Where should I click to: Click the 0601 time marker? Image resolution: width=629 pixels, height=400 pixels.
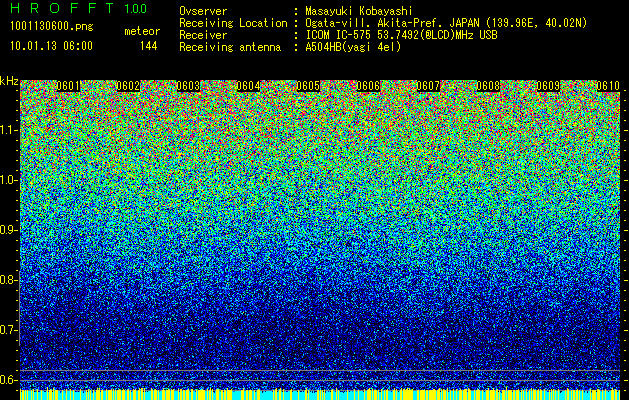tap(68, 86)
